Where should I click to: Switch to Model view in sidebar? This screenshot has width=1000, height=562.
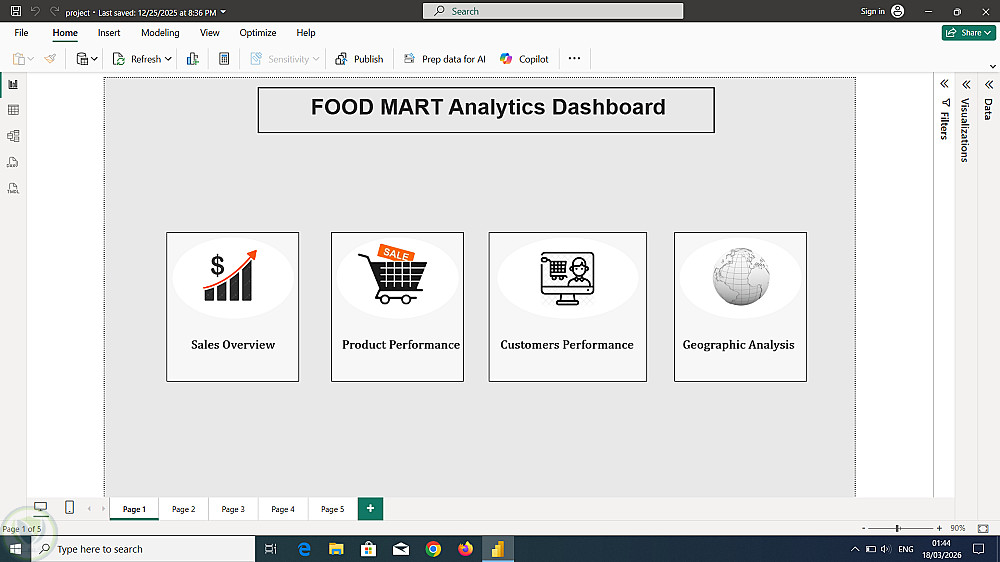click(13, 137)
